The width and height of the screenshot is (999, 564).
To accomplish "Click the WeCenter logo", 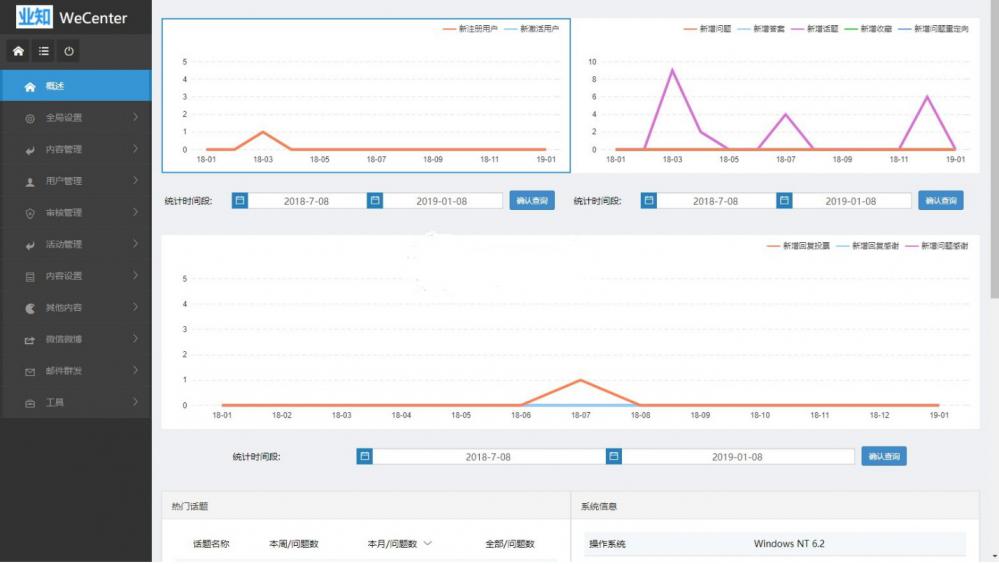I will pyautogui.click(x=71, y=17).
